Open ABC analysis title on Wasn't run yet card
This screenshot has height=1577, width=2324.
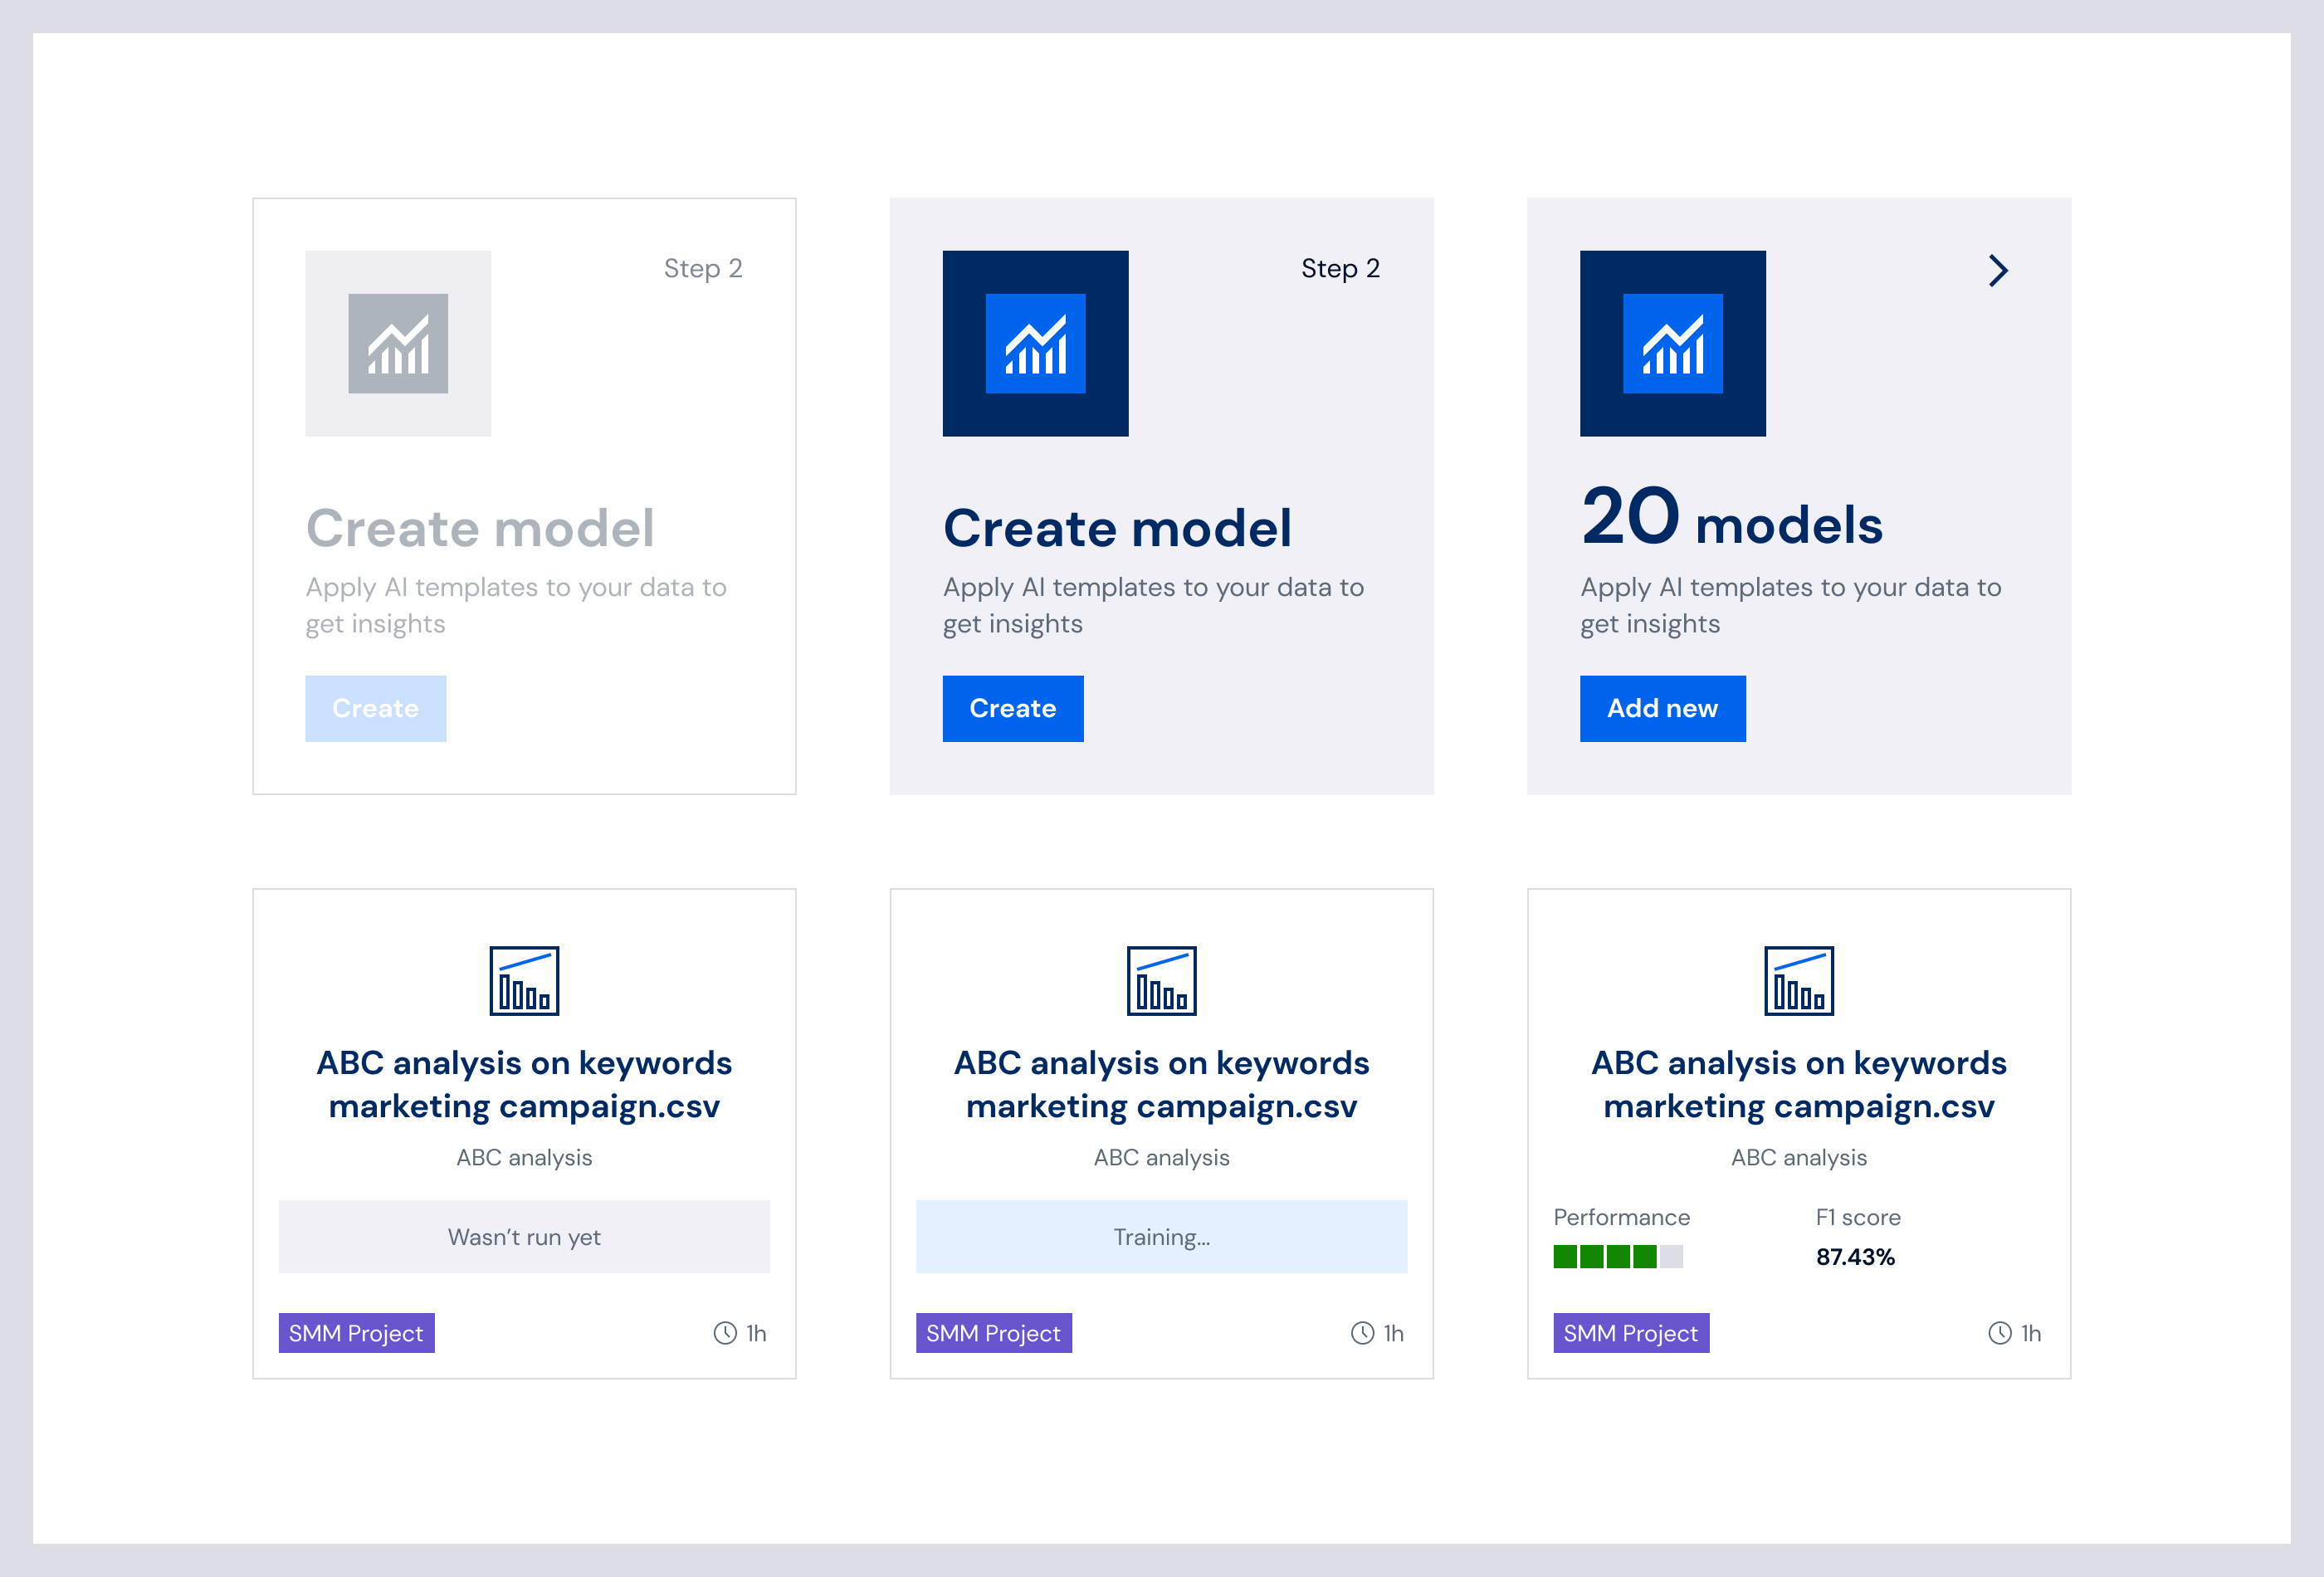tap(524, 1084)
